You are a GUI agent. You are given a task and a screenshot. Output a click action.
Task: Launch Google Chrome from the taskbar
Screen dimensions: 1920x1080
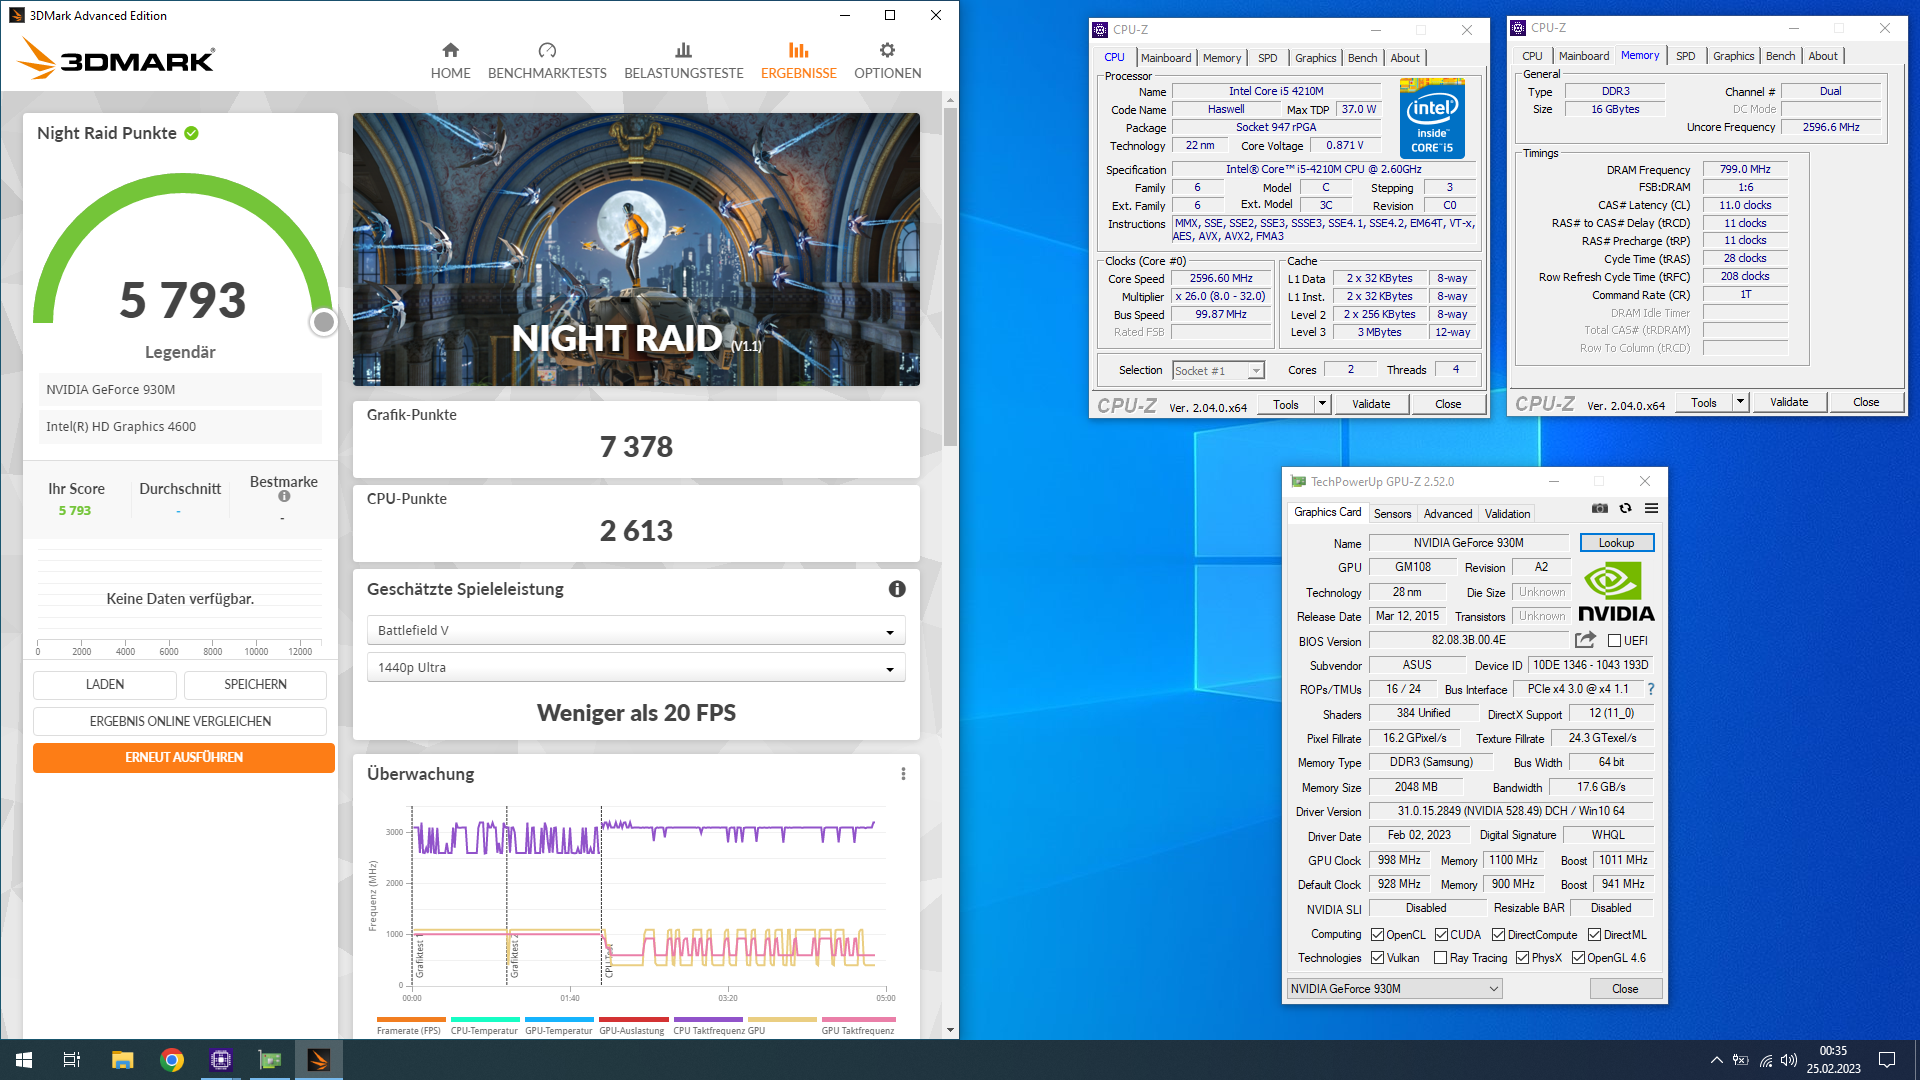pyautogui.click(x=172, y=1060)
